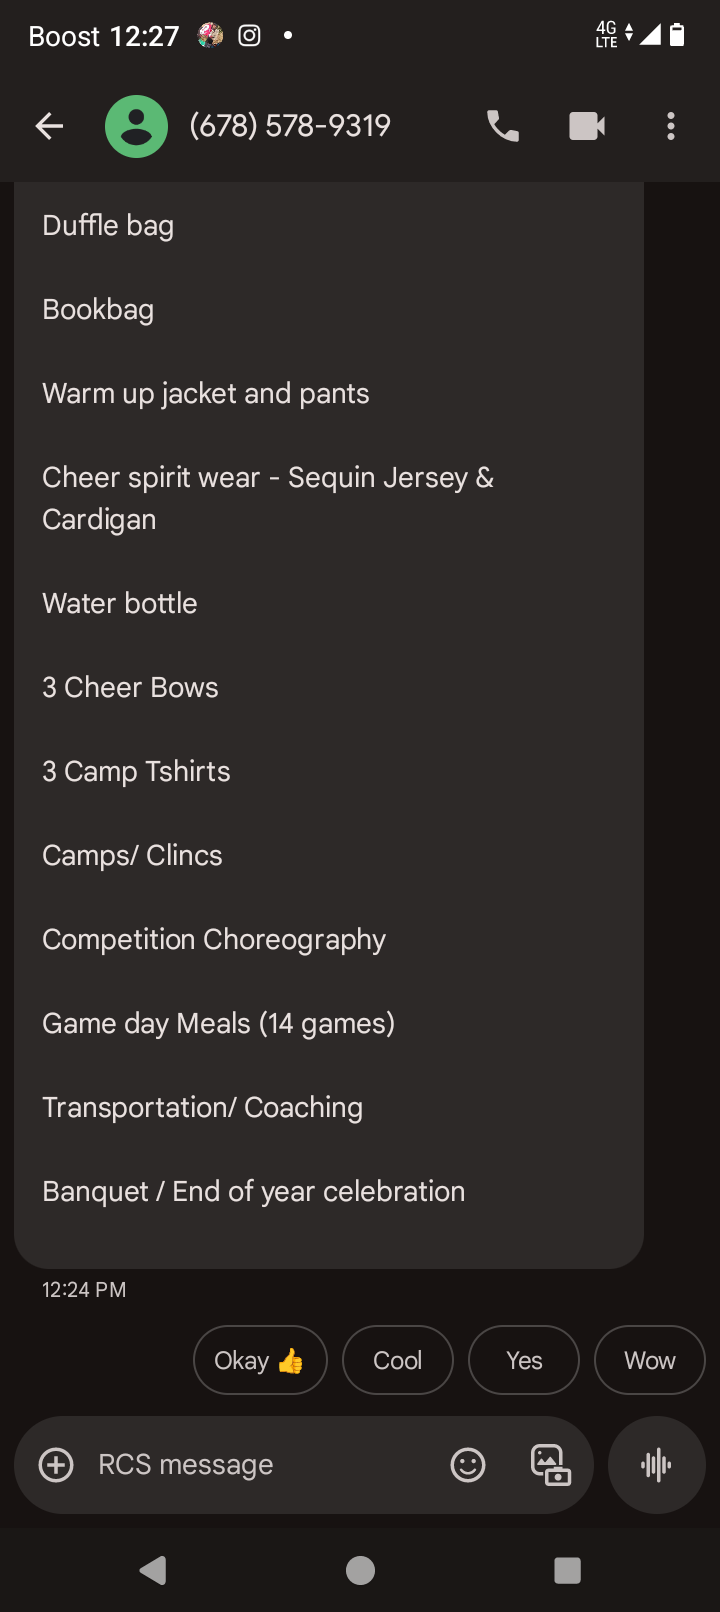Send the "Okay 👍" suggested reply

click(x=260, y=1360)
